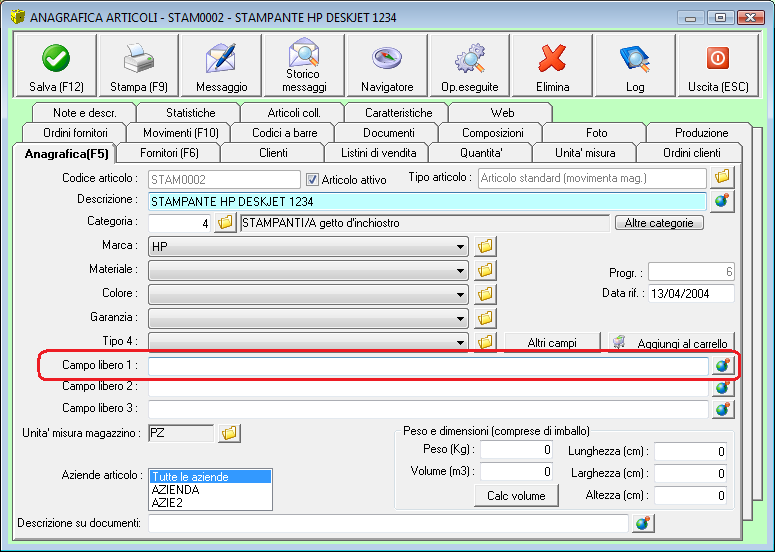Open the Produzione tab
Screen dimensions: 775x552
click(701, 132)
